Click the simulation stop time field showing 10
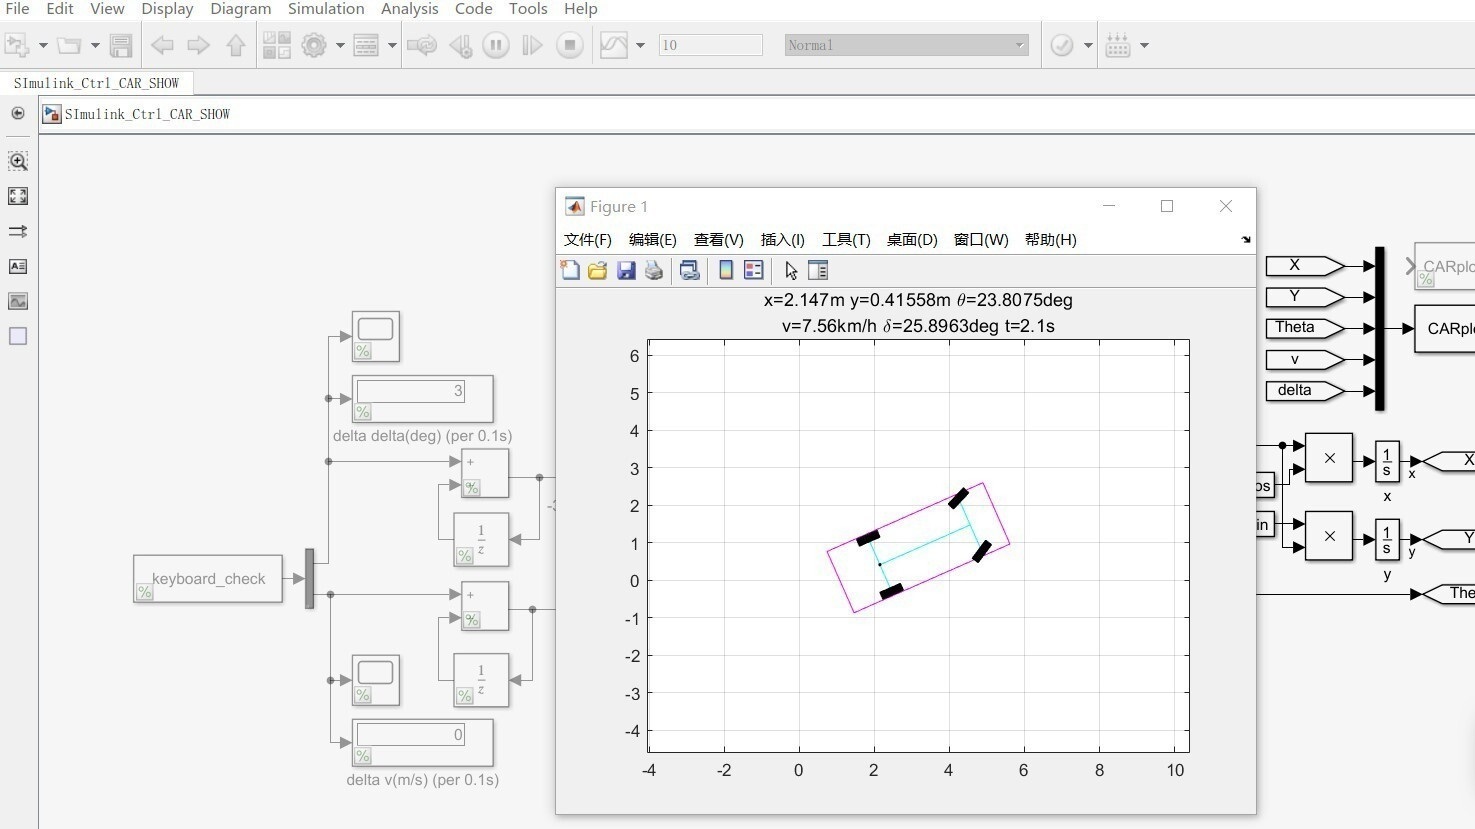Viewport: 1475px width, 829px height. tap(710, 45)
